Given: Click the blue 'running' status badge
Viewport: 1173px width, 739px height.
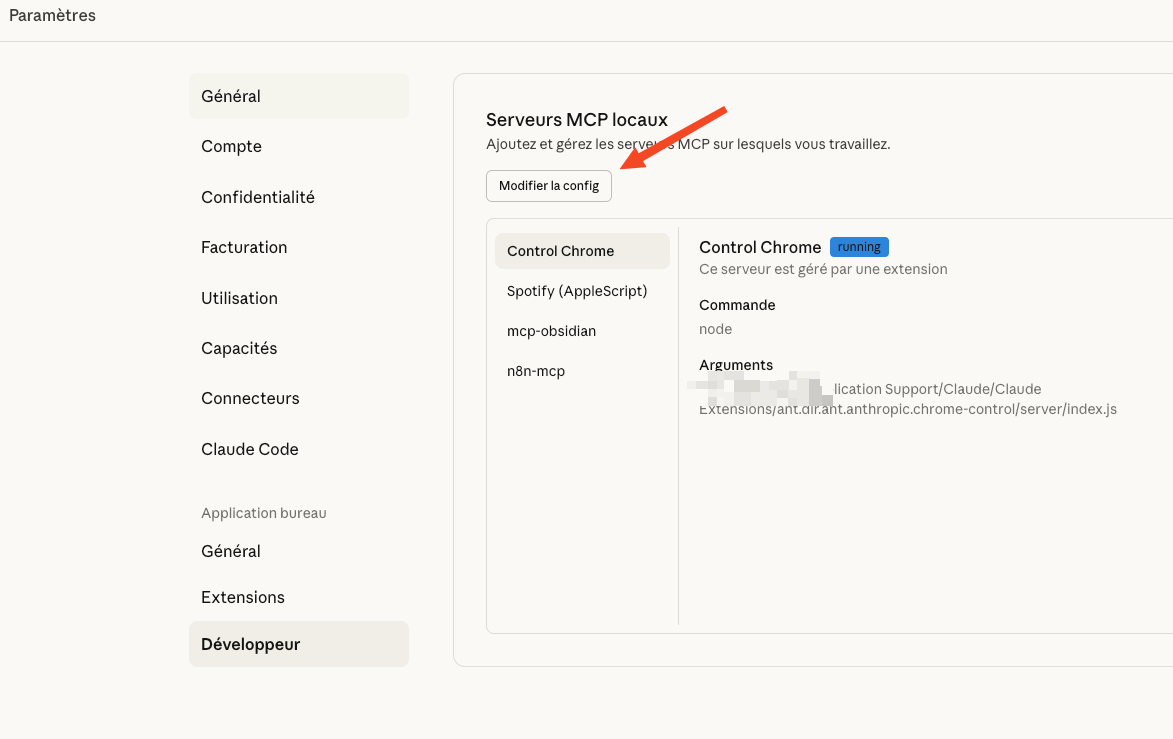Looking at the screenshot, I should coord(859,247).
